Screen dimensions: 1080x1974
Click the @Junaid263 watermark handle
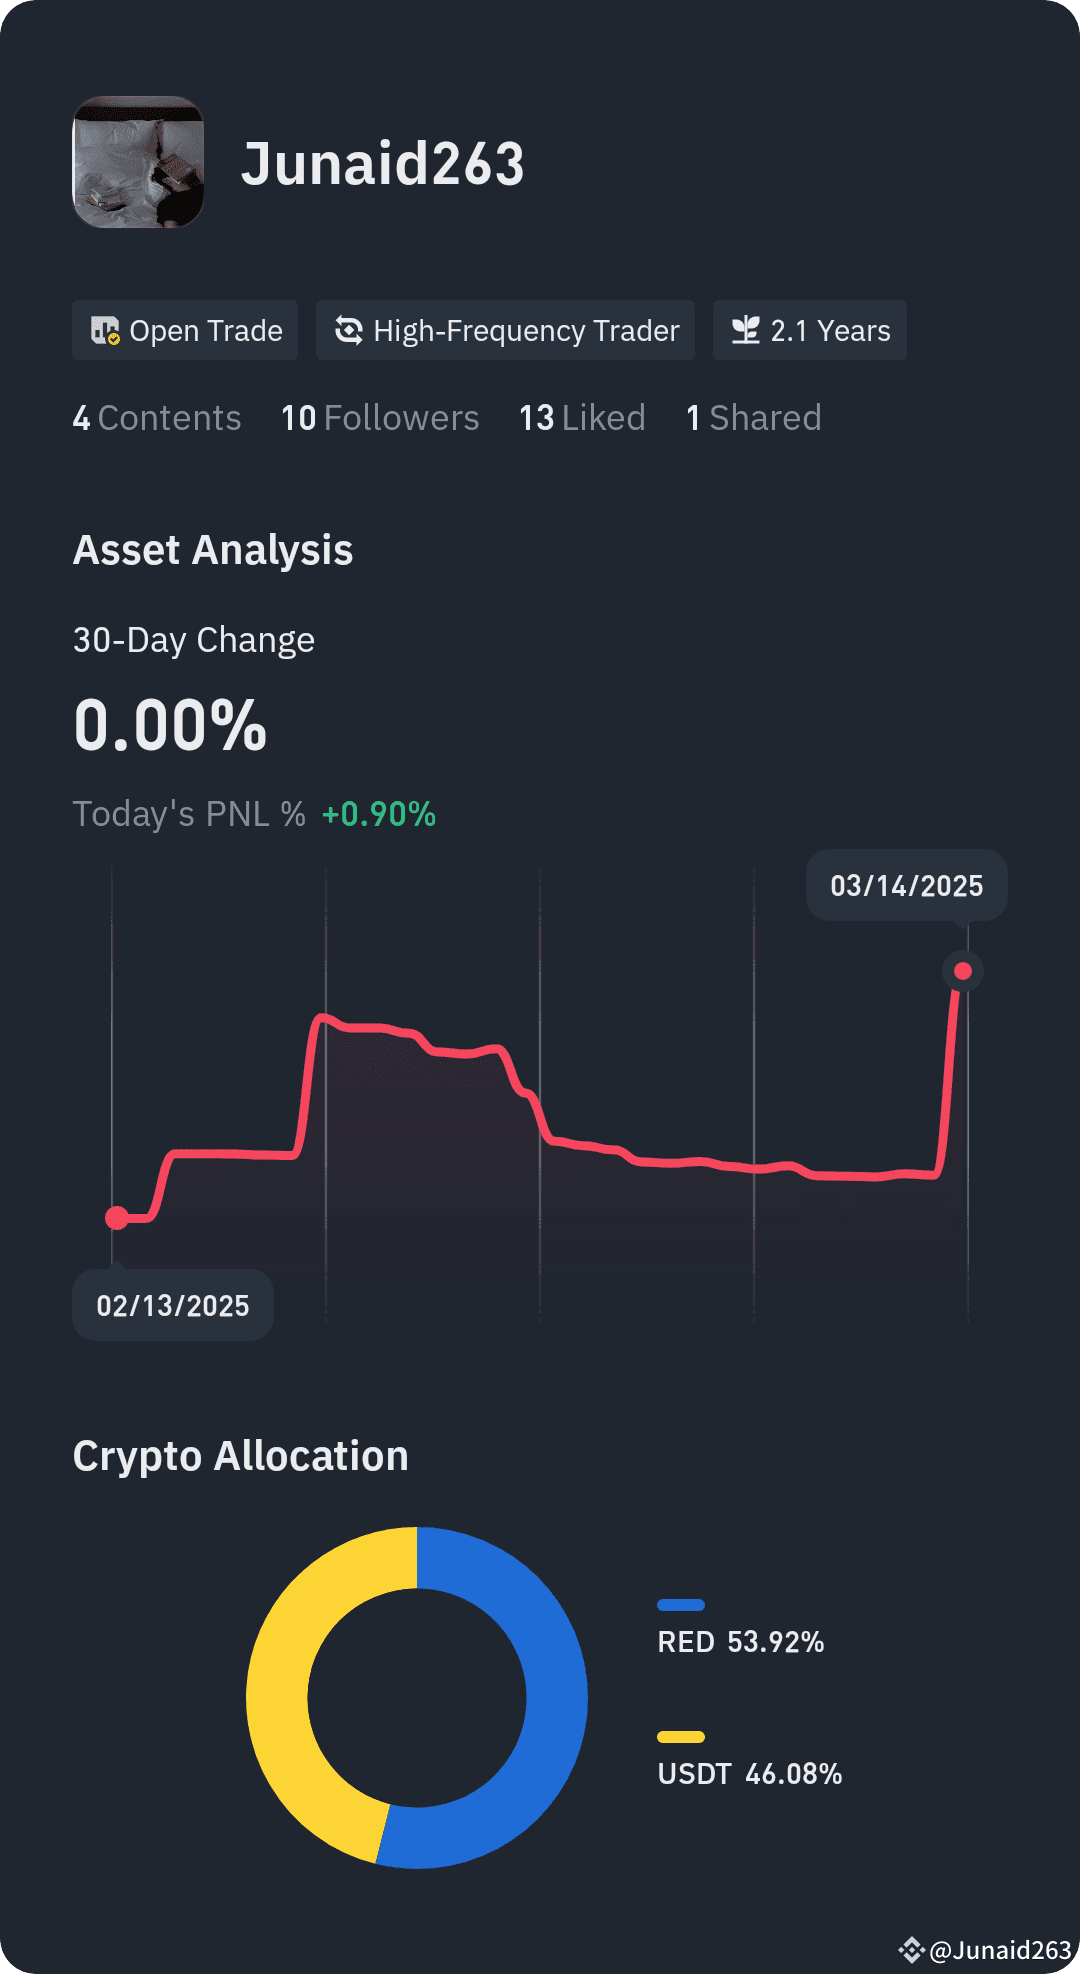(x=1000, y=1950)
